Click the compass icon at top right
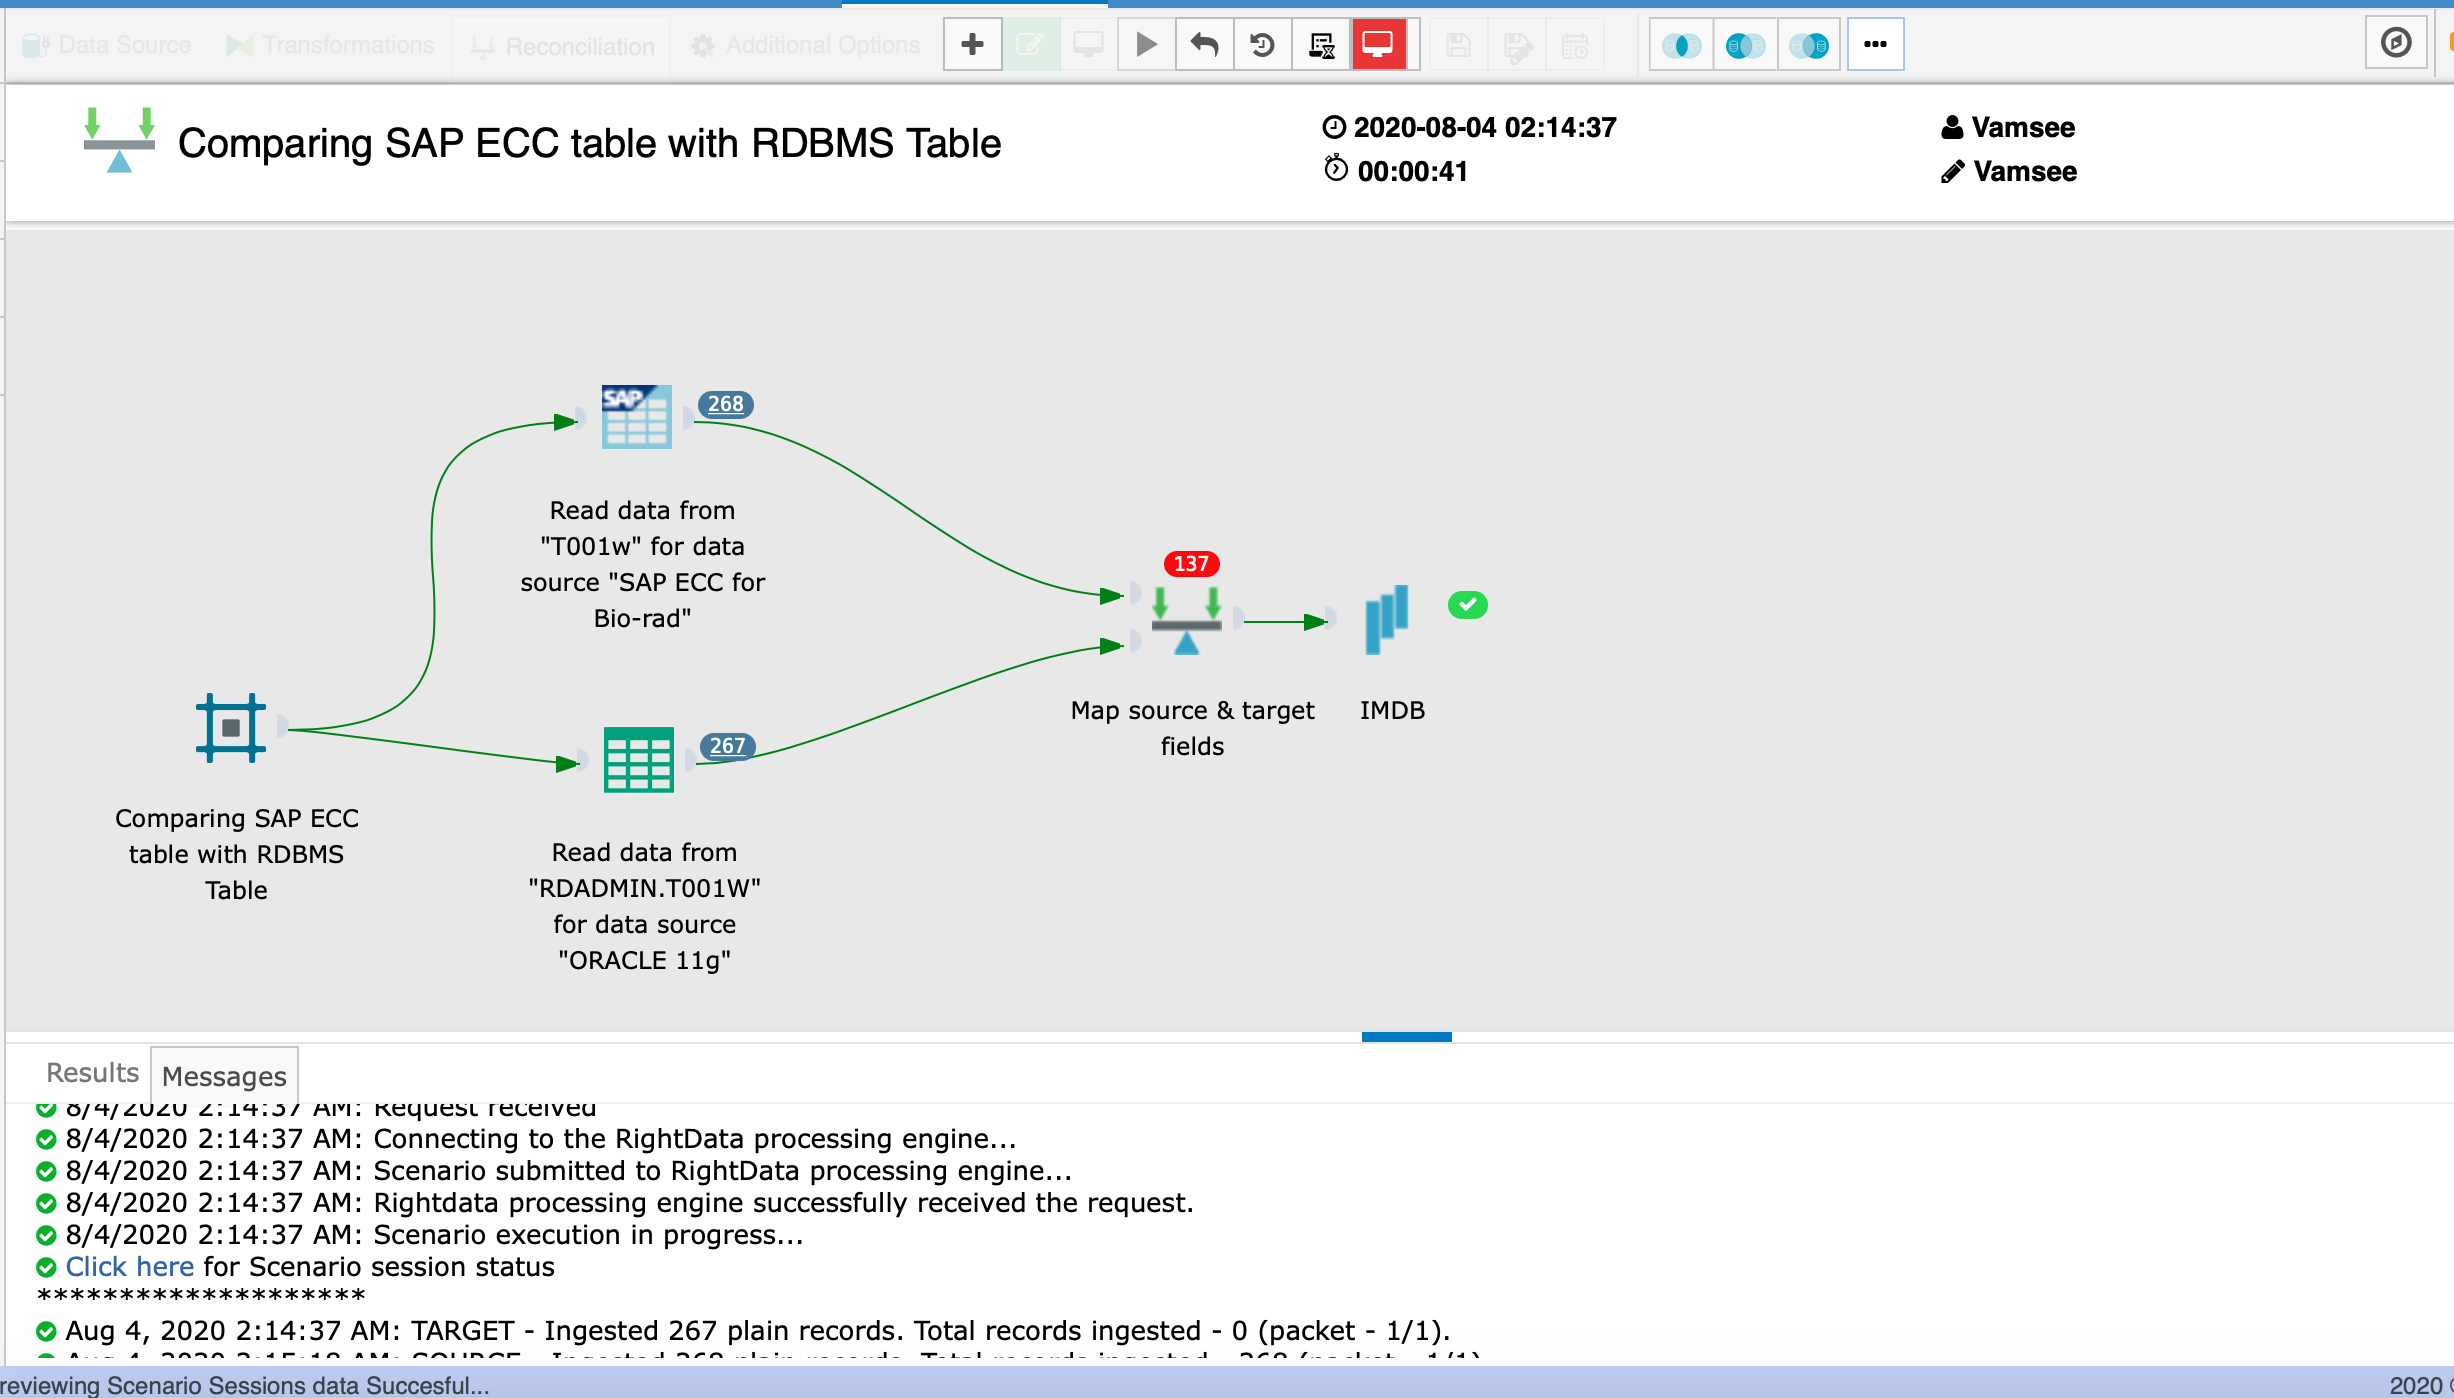 (2396, 43)
